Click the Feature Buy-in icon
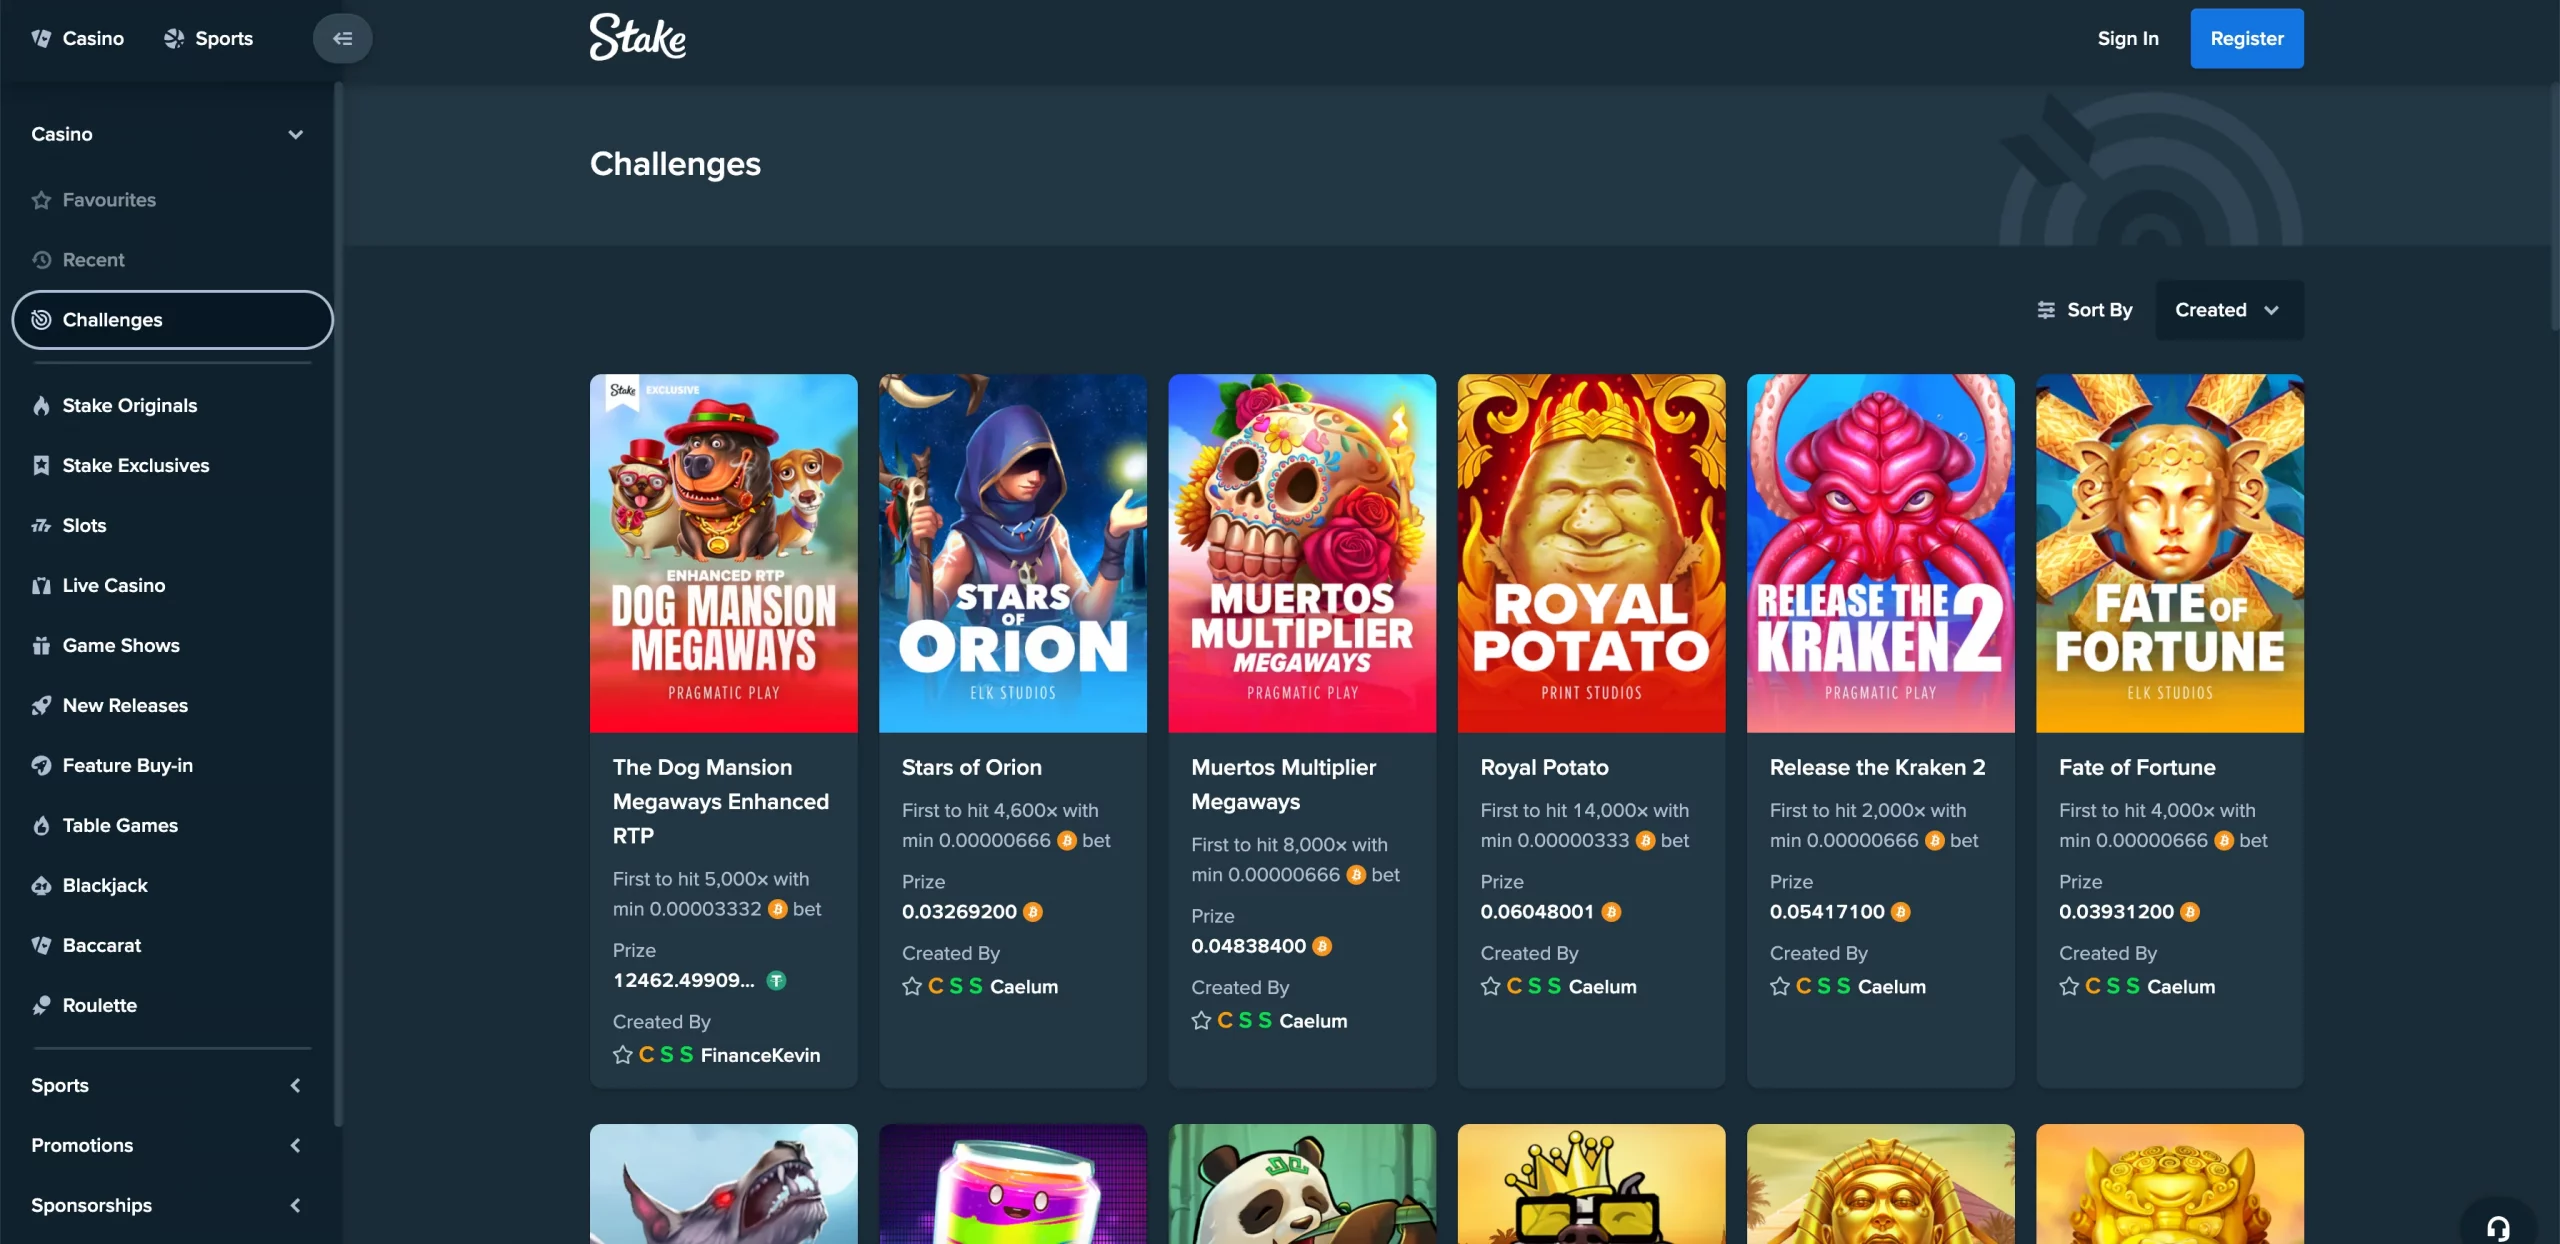 pyautogui.click(x=41, y=766)
